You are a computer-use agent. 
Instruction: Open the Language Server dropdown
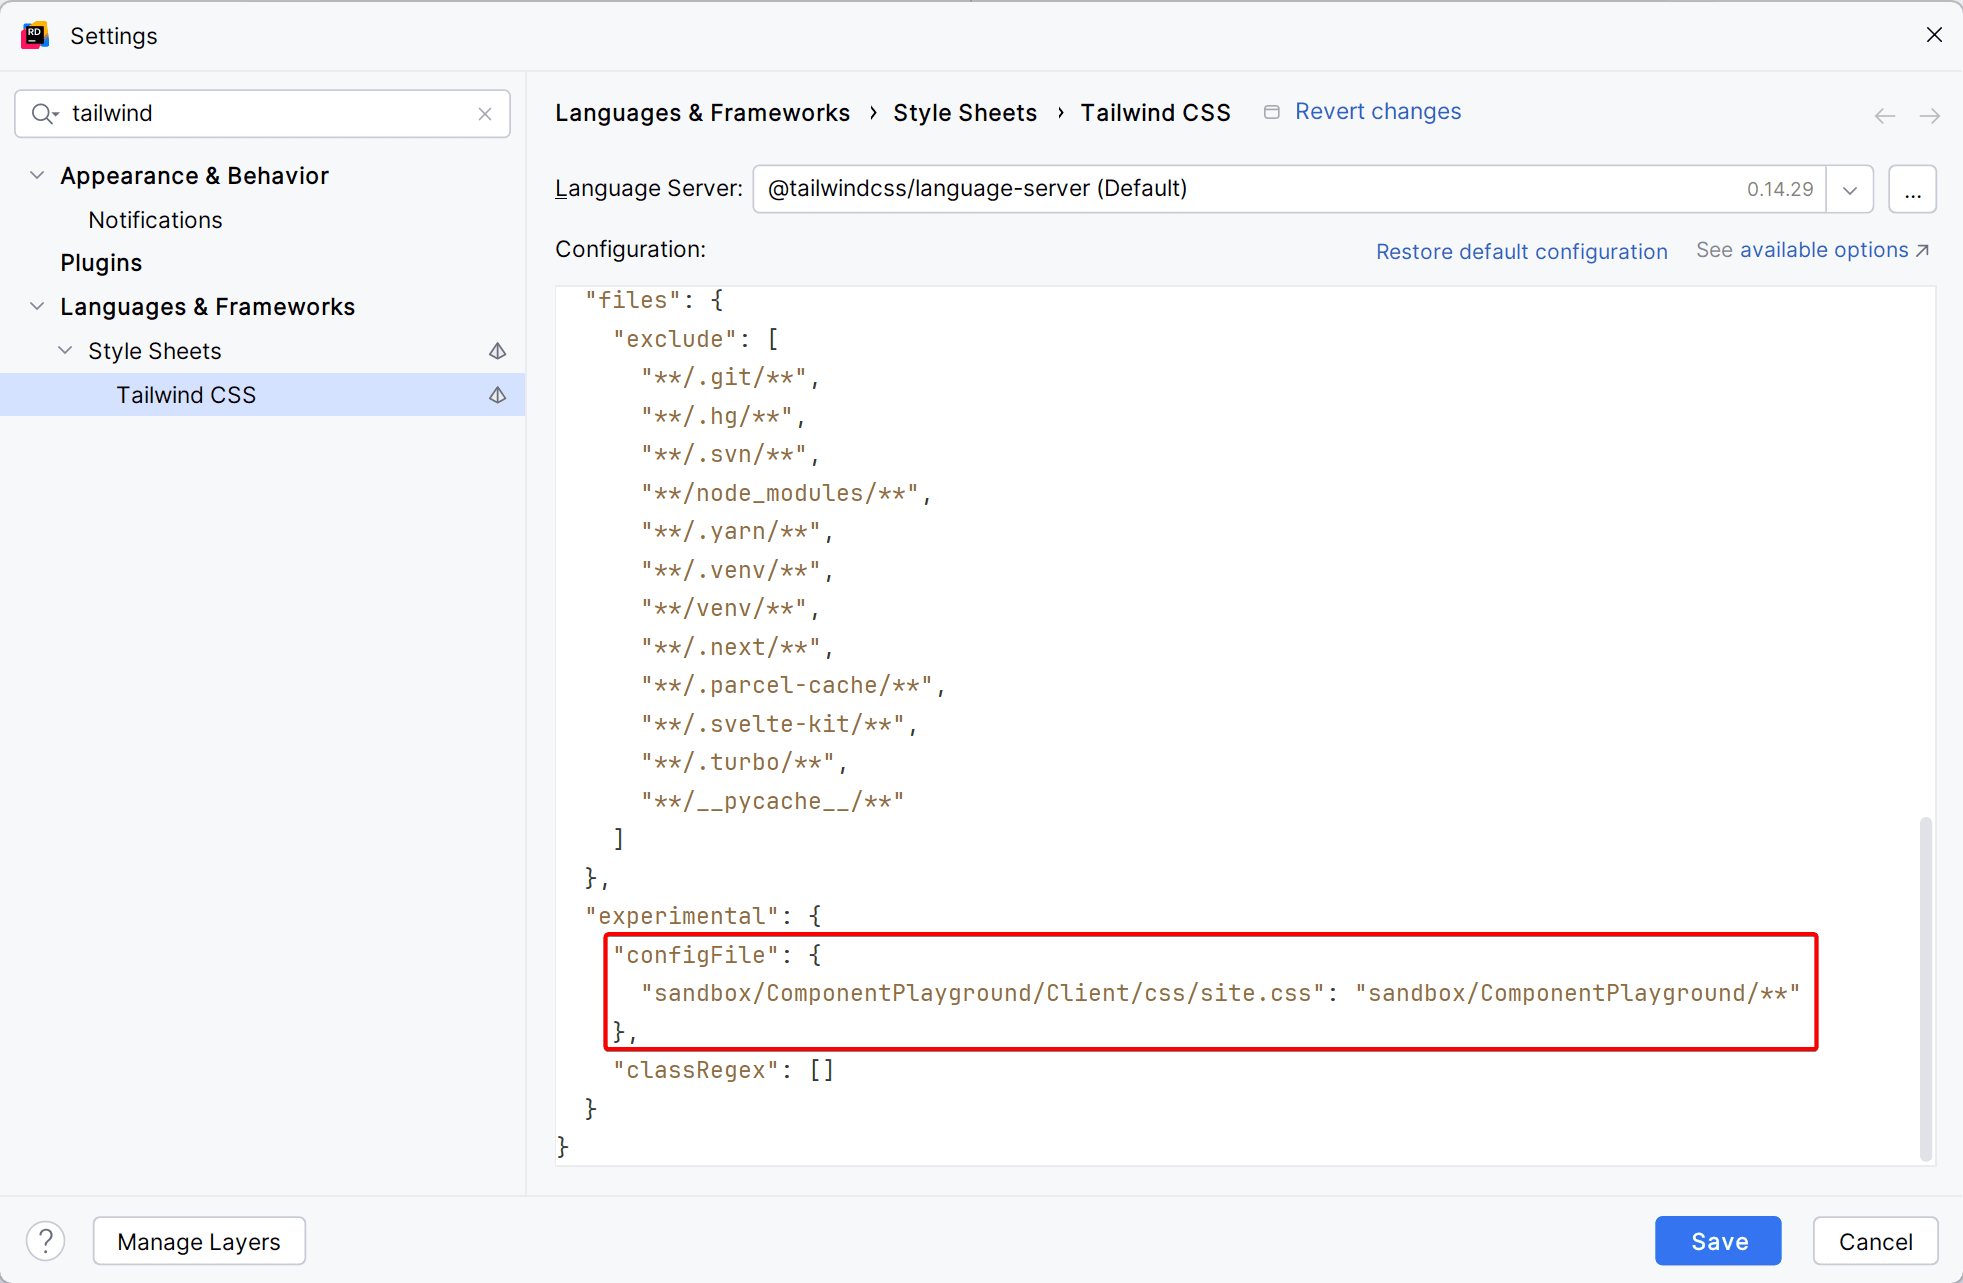click(1849, 189)
